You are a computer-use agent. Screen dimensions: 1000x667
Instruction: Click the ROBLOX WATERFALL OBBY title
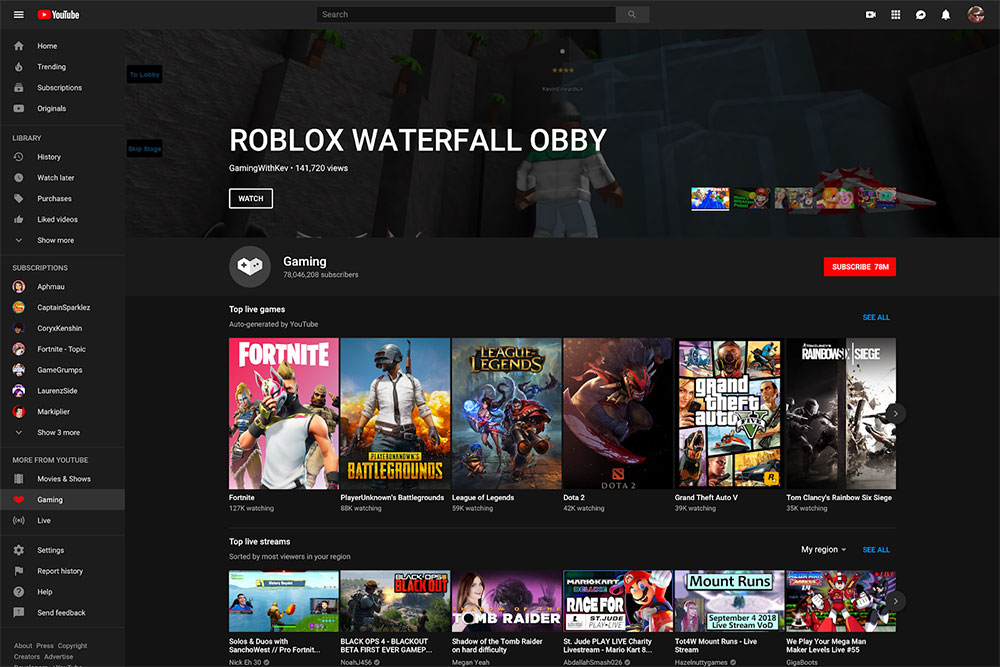coord(418,140)
